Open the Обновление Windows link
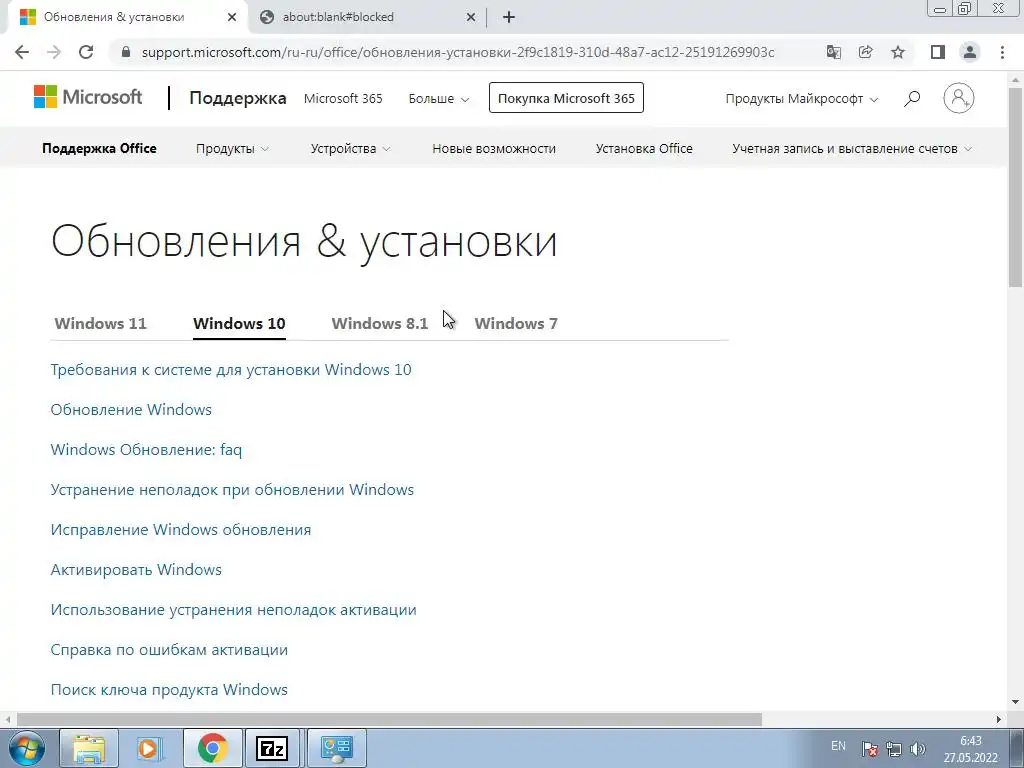 tap(131, 409)
